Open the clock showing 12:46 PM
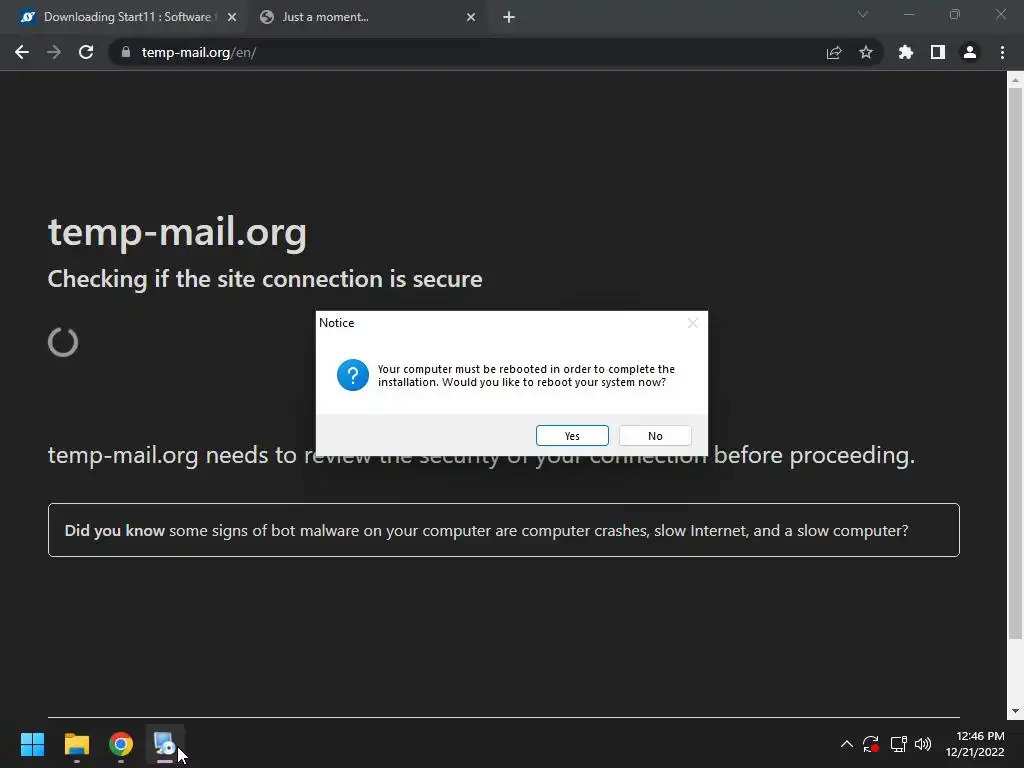Viewport: 1024px width, 768px height. point(975,744)
